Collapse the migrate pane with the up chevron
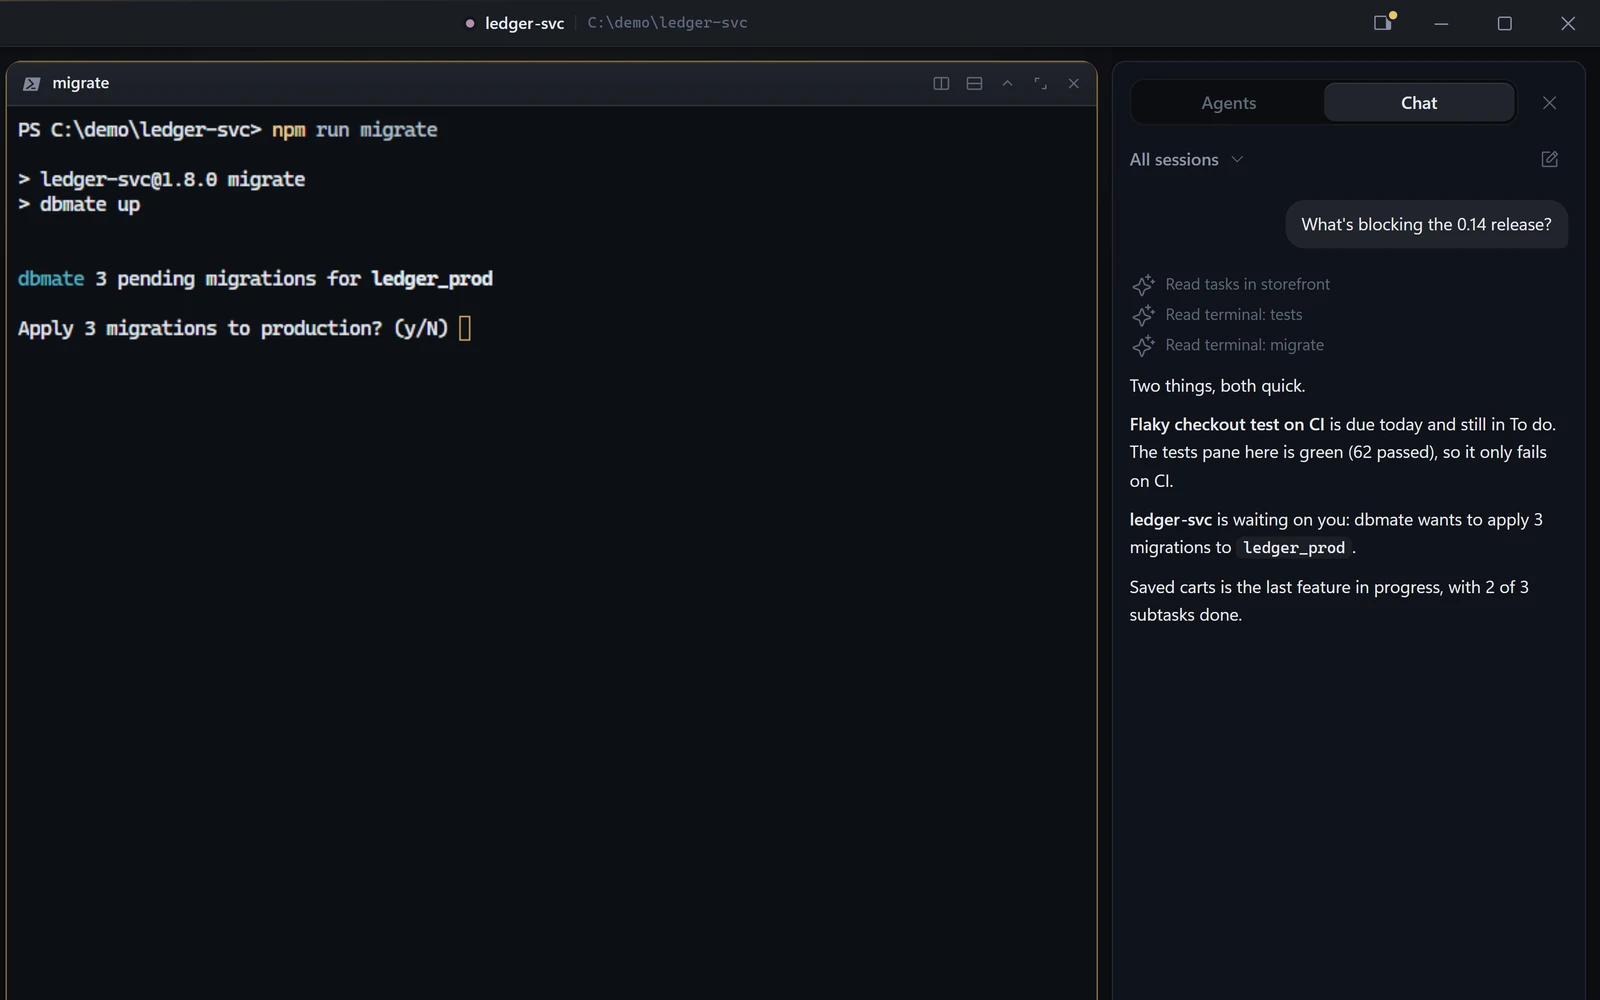This screenshot has width=1600, height=1000. (x=1007, y=83)
